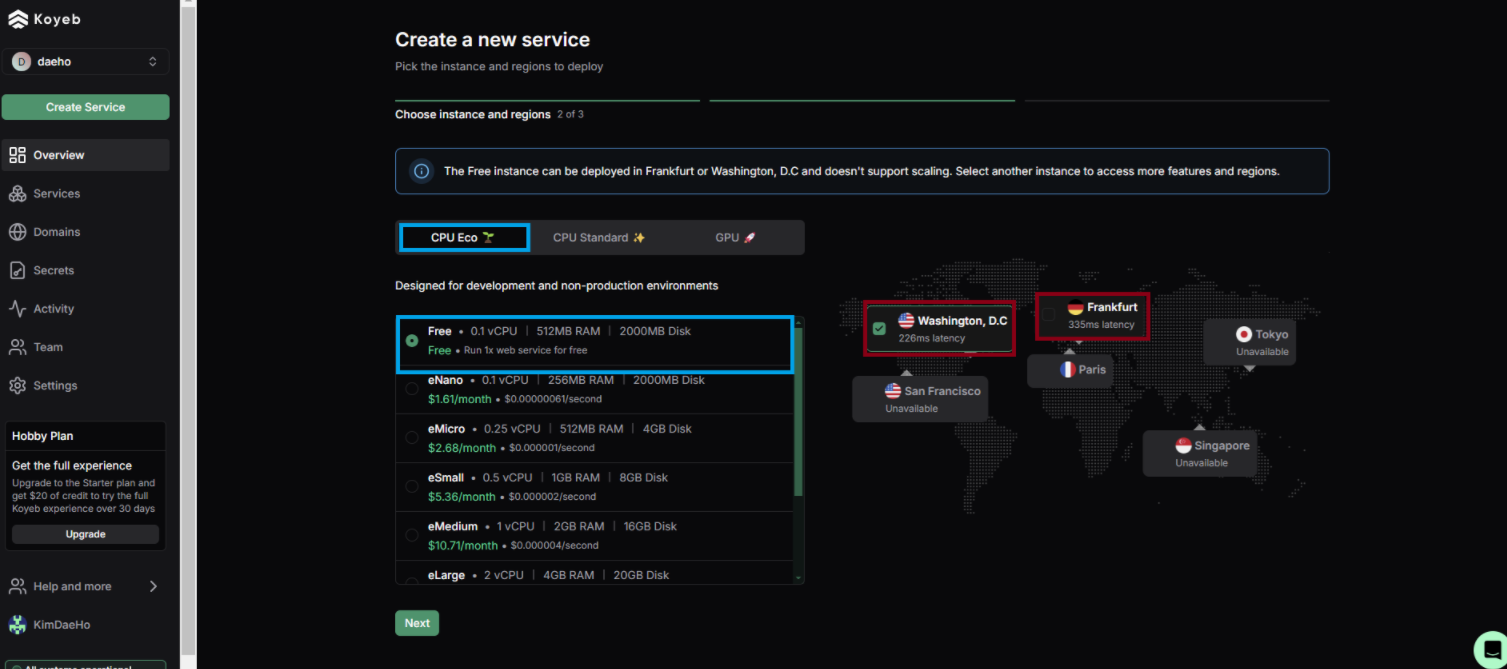This screenshot has height=669, width=1507.
Task: Open the chat support widget
Action: 1490,648
